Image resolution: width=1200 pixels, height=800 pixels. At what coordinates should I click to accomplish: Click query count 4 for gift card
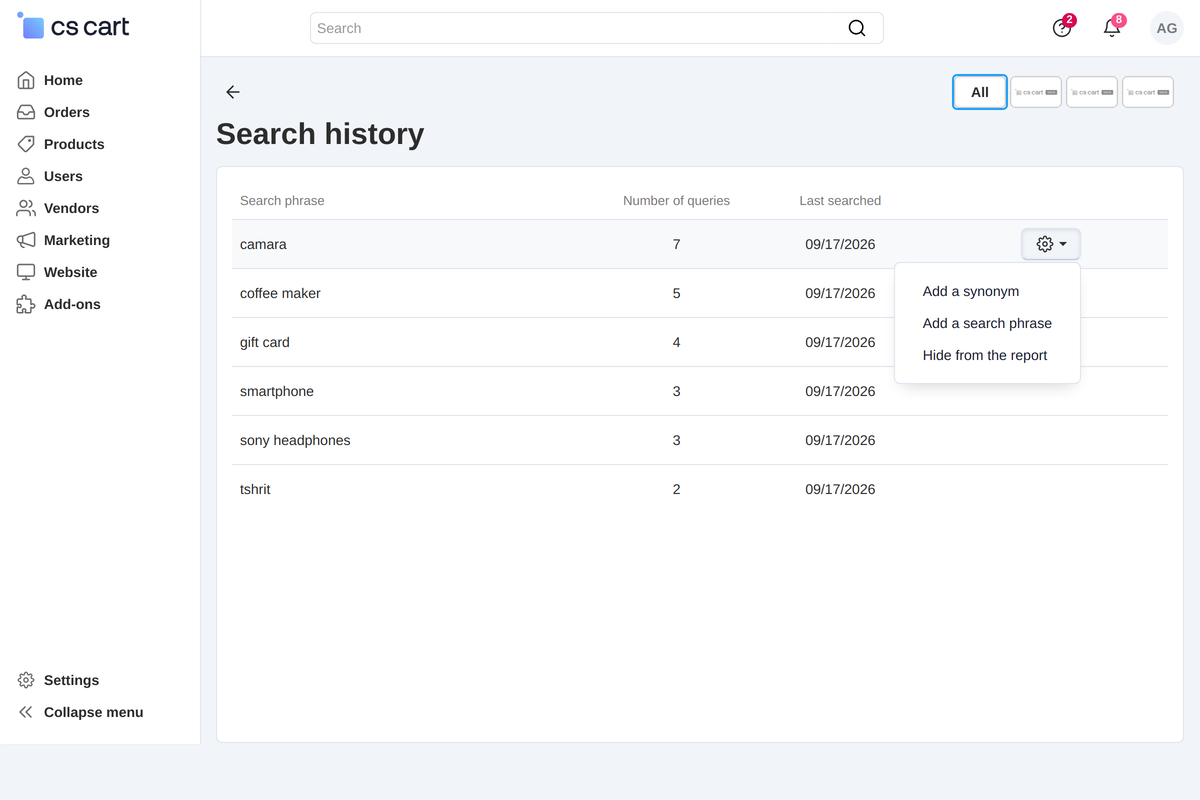click(x=676, y=342)
